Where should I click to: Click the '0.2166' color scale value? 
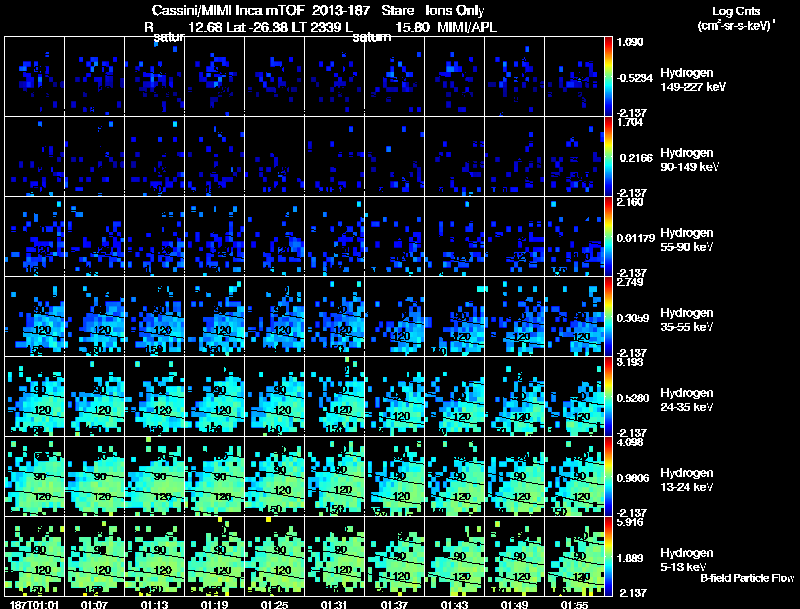click(636, 158)
